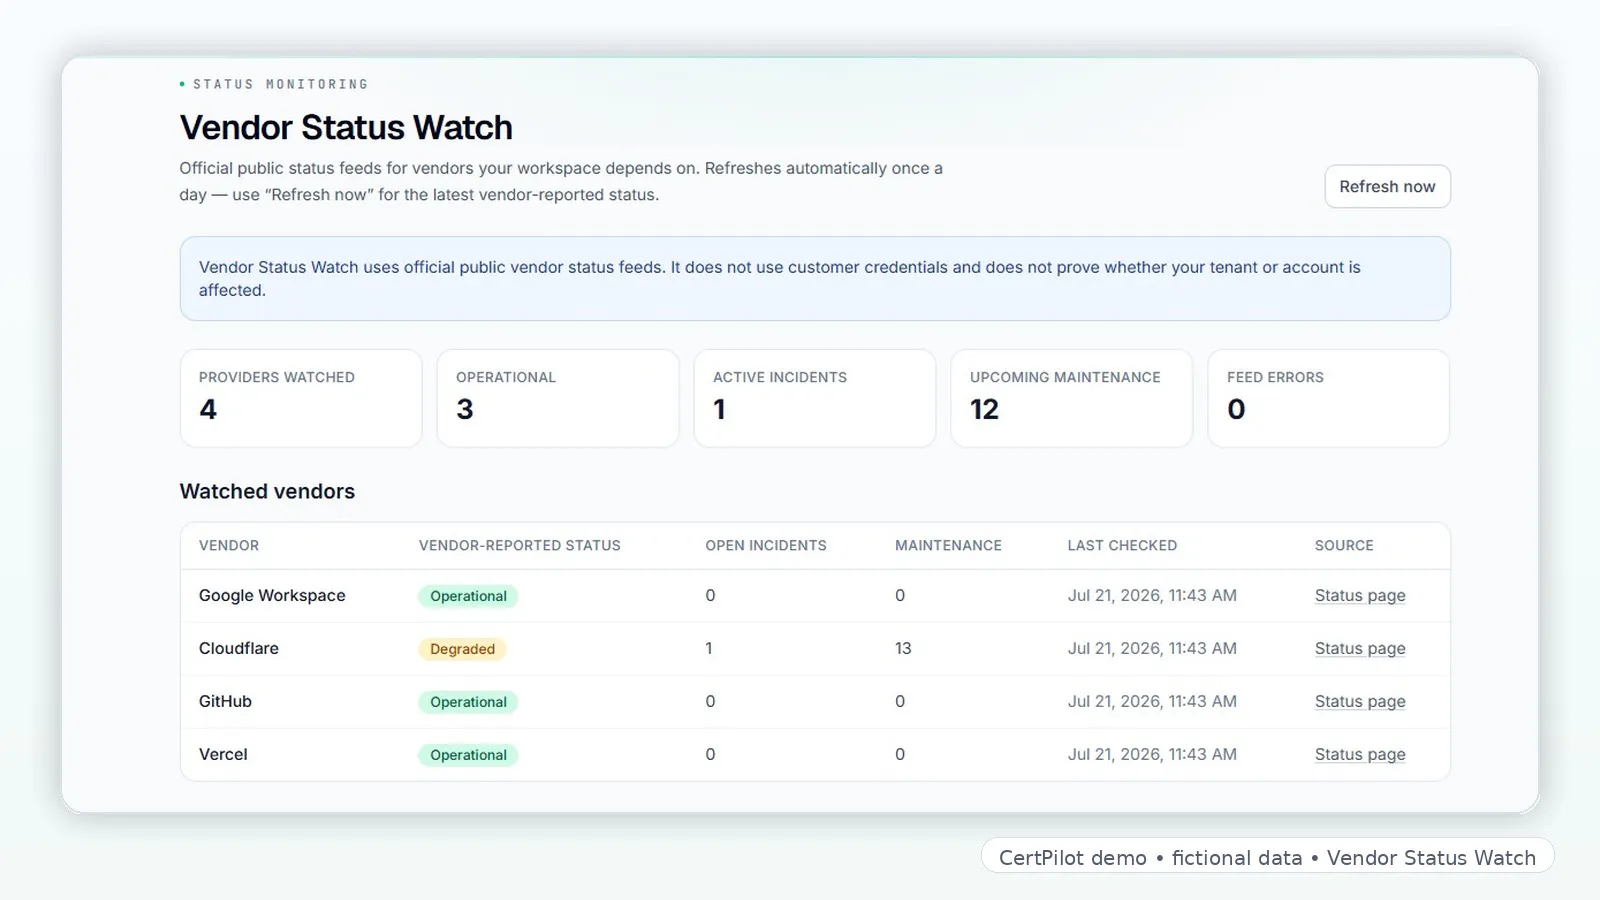This screenshot has height=900, width=1600.
Task: Click the public feeds info banner
Action: [x=815, y=279]
